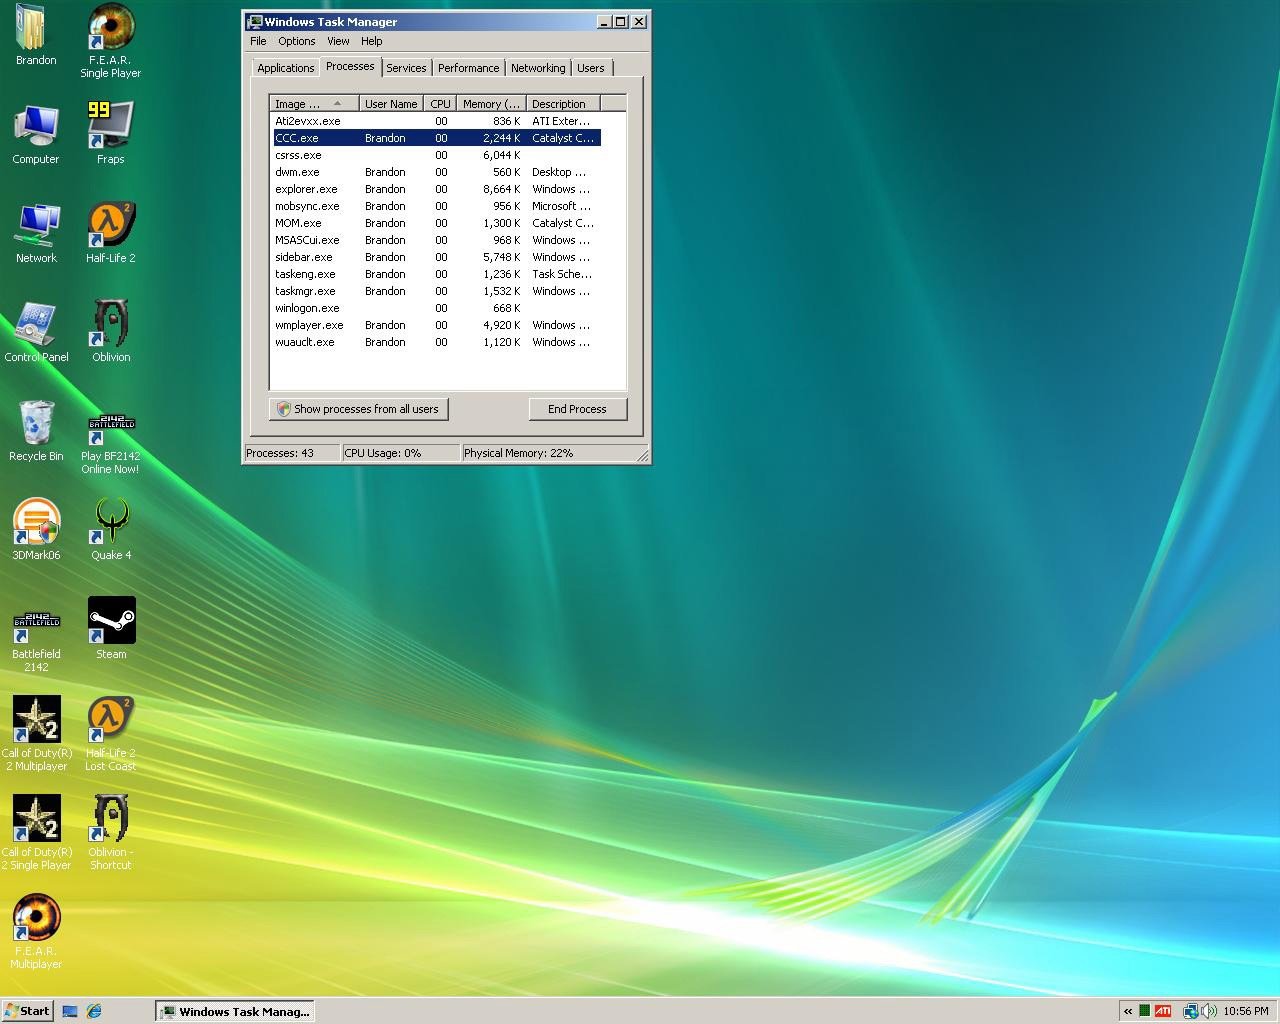Switch to the Users tab
This screenshot has height=1024, width=1280.
590,68
